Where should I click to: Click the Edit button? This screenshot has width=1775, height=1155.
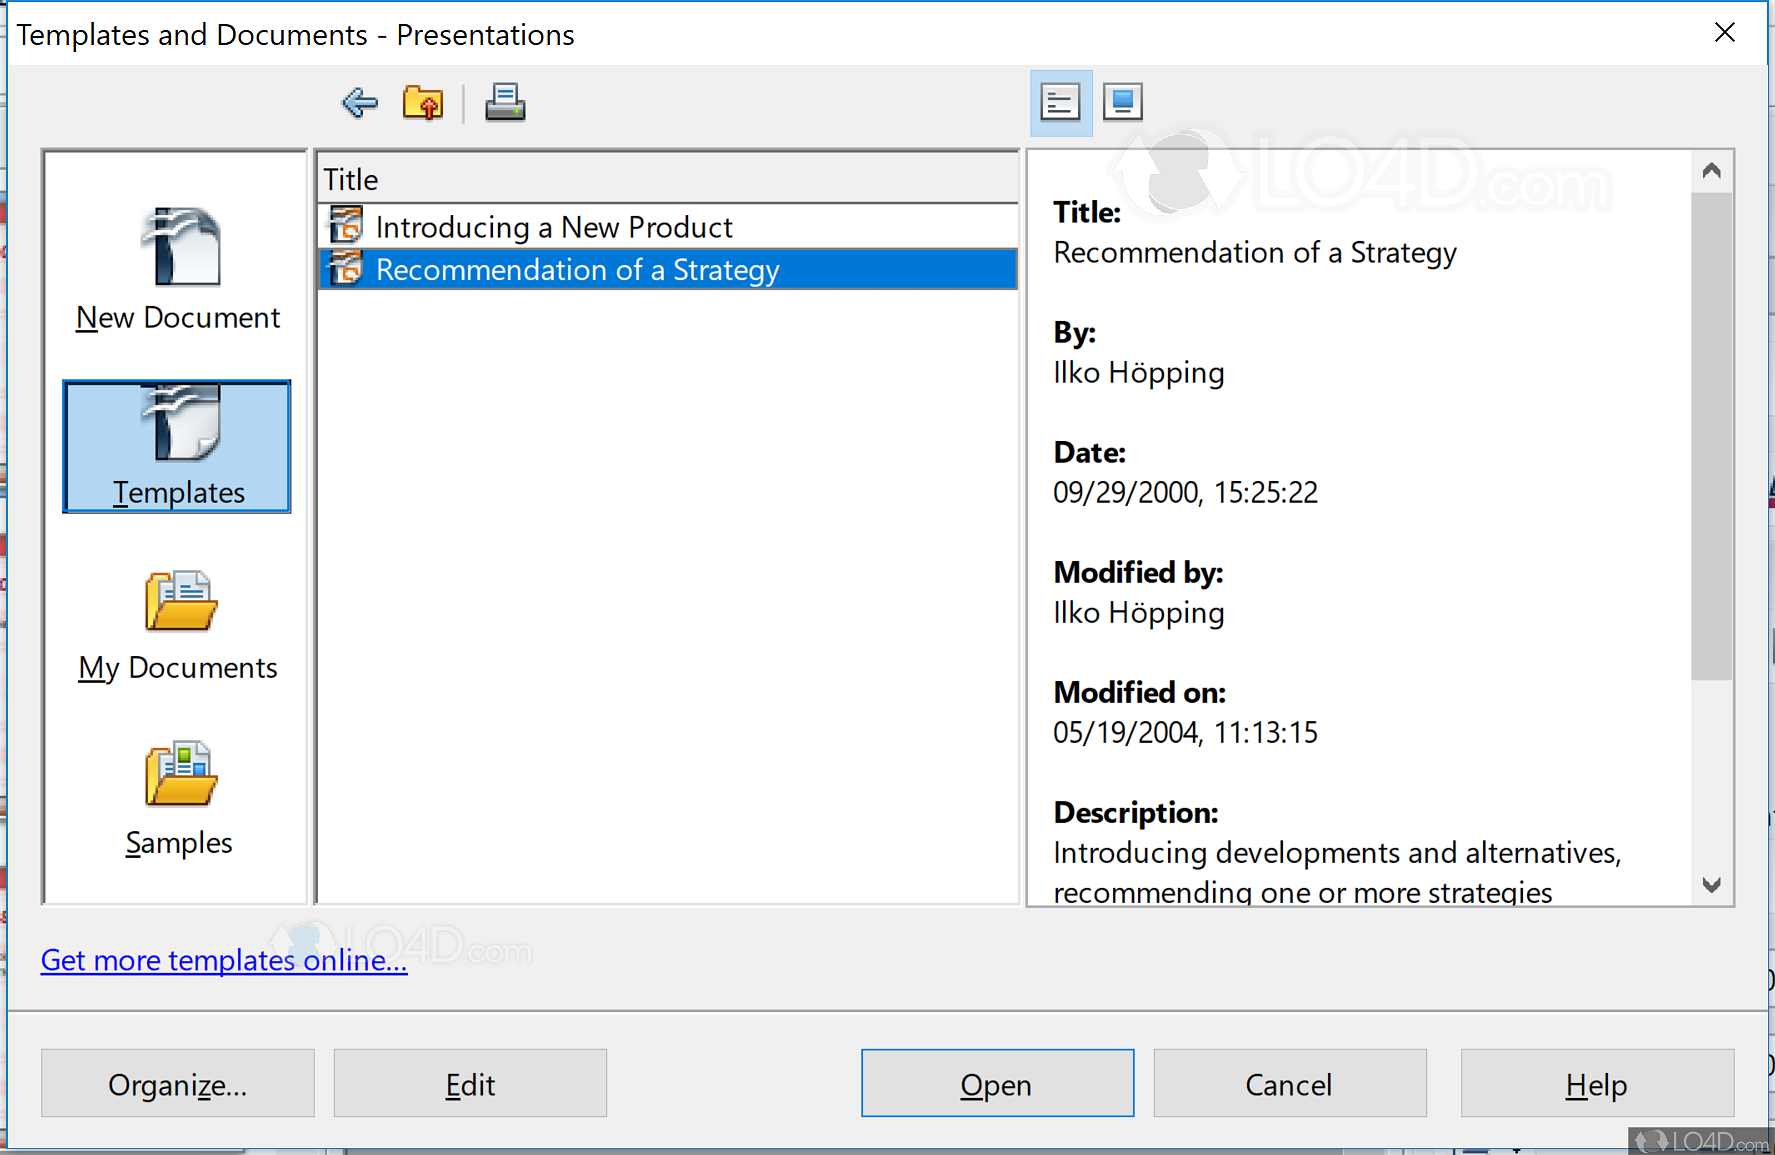(470, 1084)
